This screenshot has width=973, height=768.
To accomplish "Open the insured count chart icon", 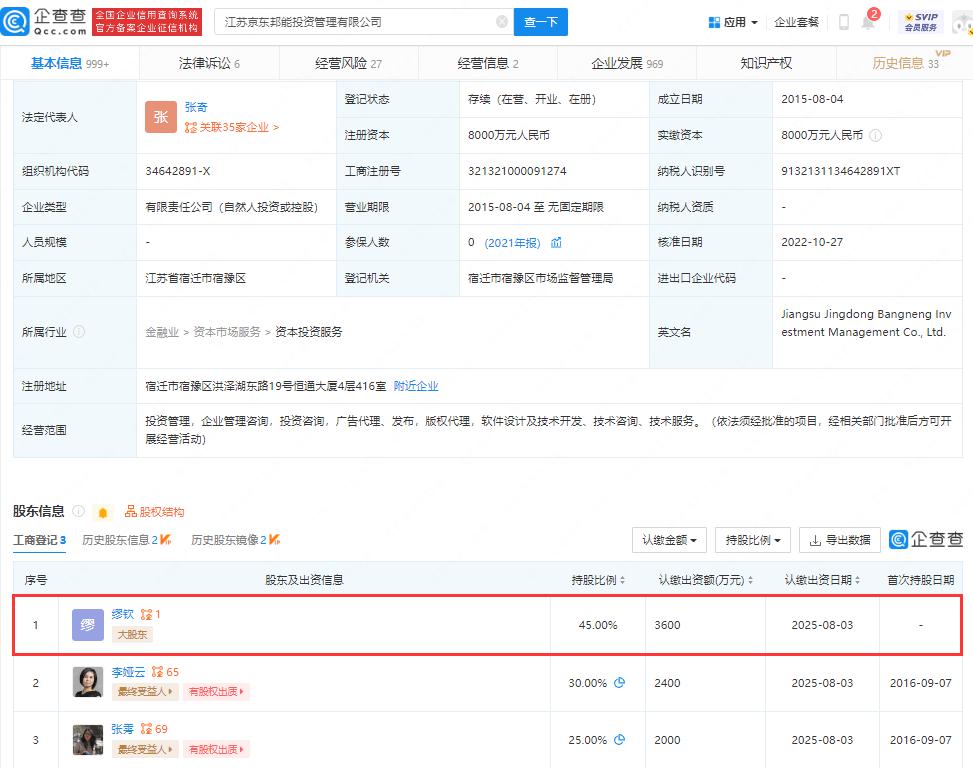I will click(556, 243).
